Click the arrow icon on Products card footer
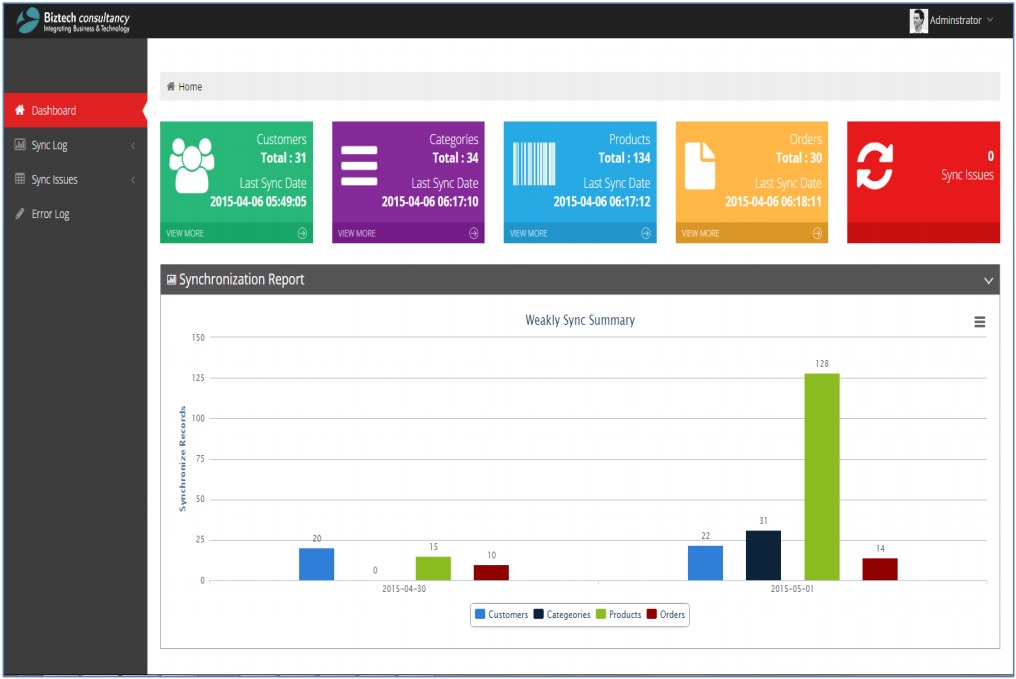Screen dimensions: 1016x679 (x=645, y=233)
